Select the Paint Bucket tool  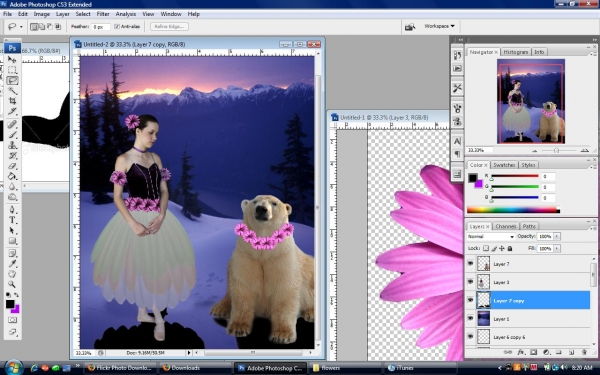coord(12,176)
